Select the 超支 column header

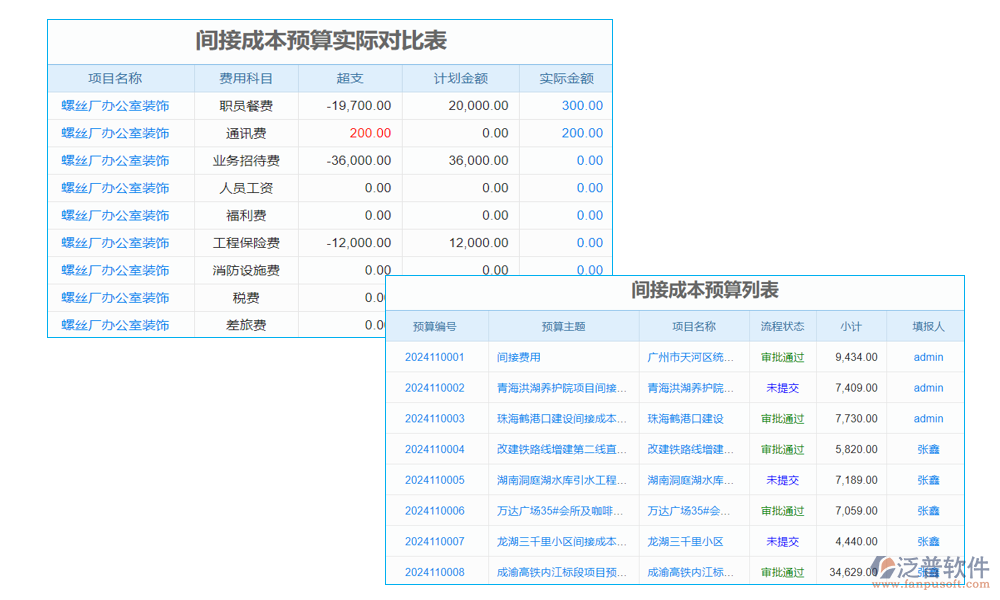pos(352,77)
